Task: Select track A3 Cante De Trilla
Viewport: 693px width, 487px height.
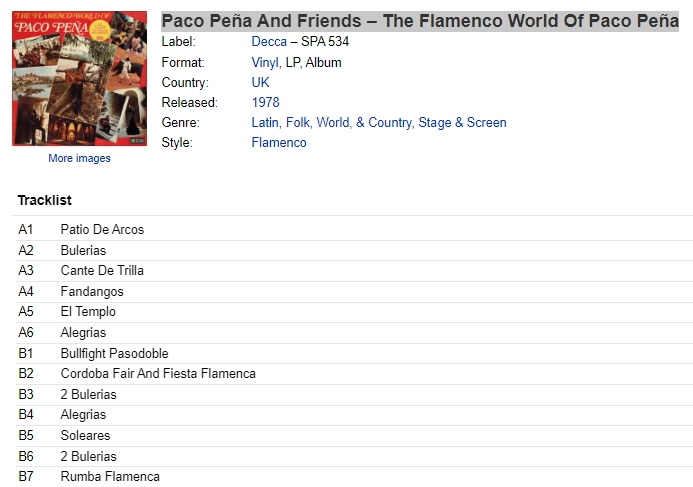Action: (x=354, y=270)
